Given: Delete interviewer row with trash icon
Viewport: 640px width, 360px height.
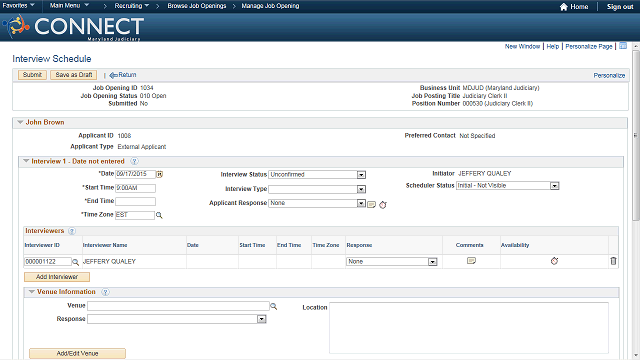Looking at the screenshot, I should pyautogui.click(x=613, y=261).
